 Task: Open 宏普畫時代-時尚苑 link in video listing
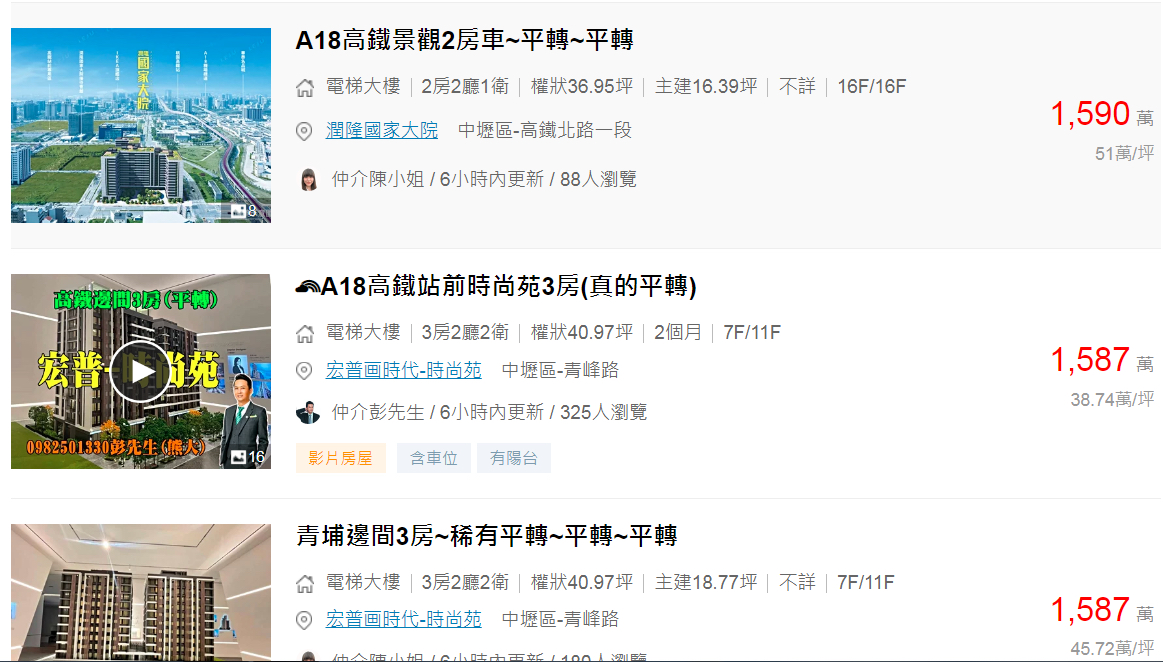pyautogui.click(x=403, y=370)
